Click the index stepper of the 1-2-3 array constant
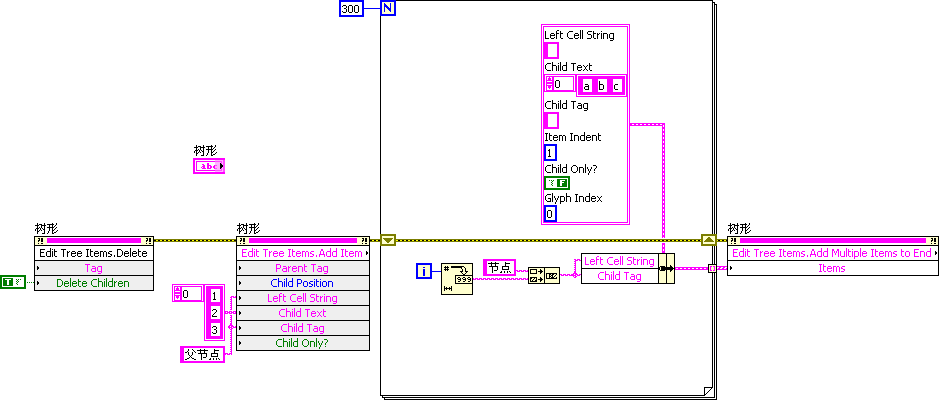Image resolution: width=939 pixels, height=400 pixels. click(178, 294)
